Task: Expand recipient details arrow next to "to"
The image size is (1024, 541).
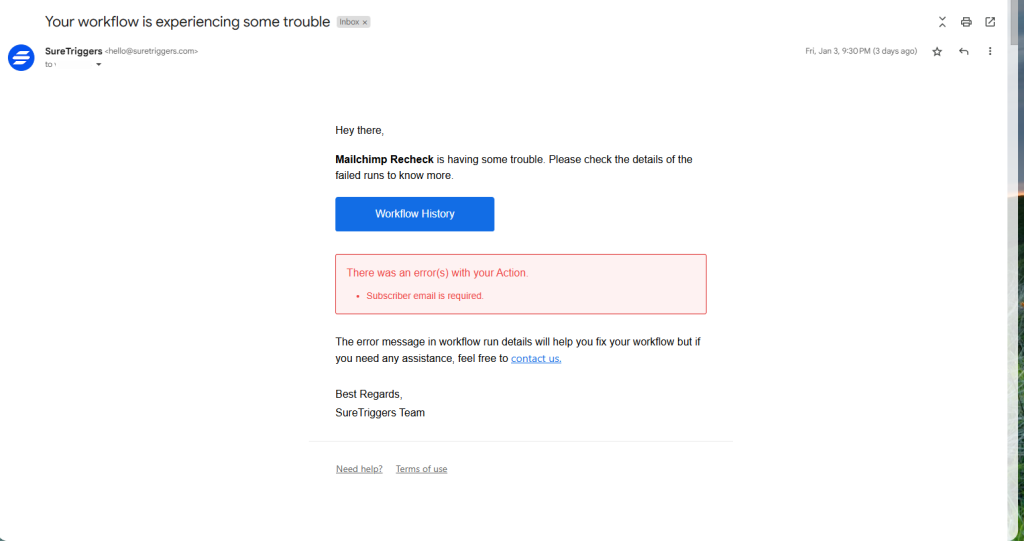Action: click(98, 64)
